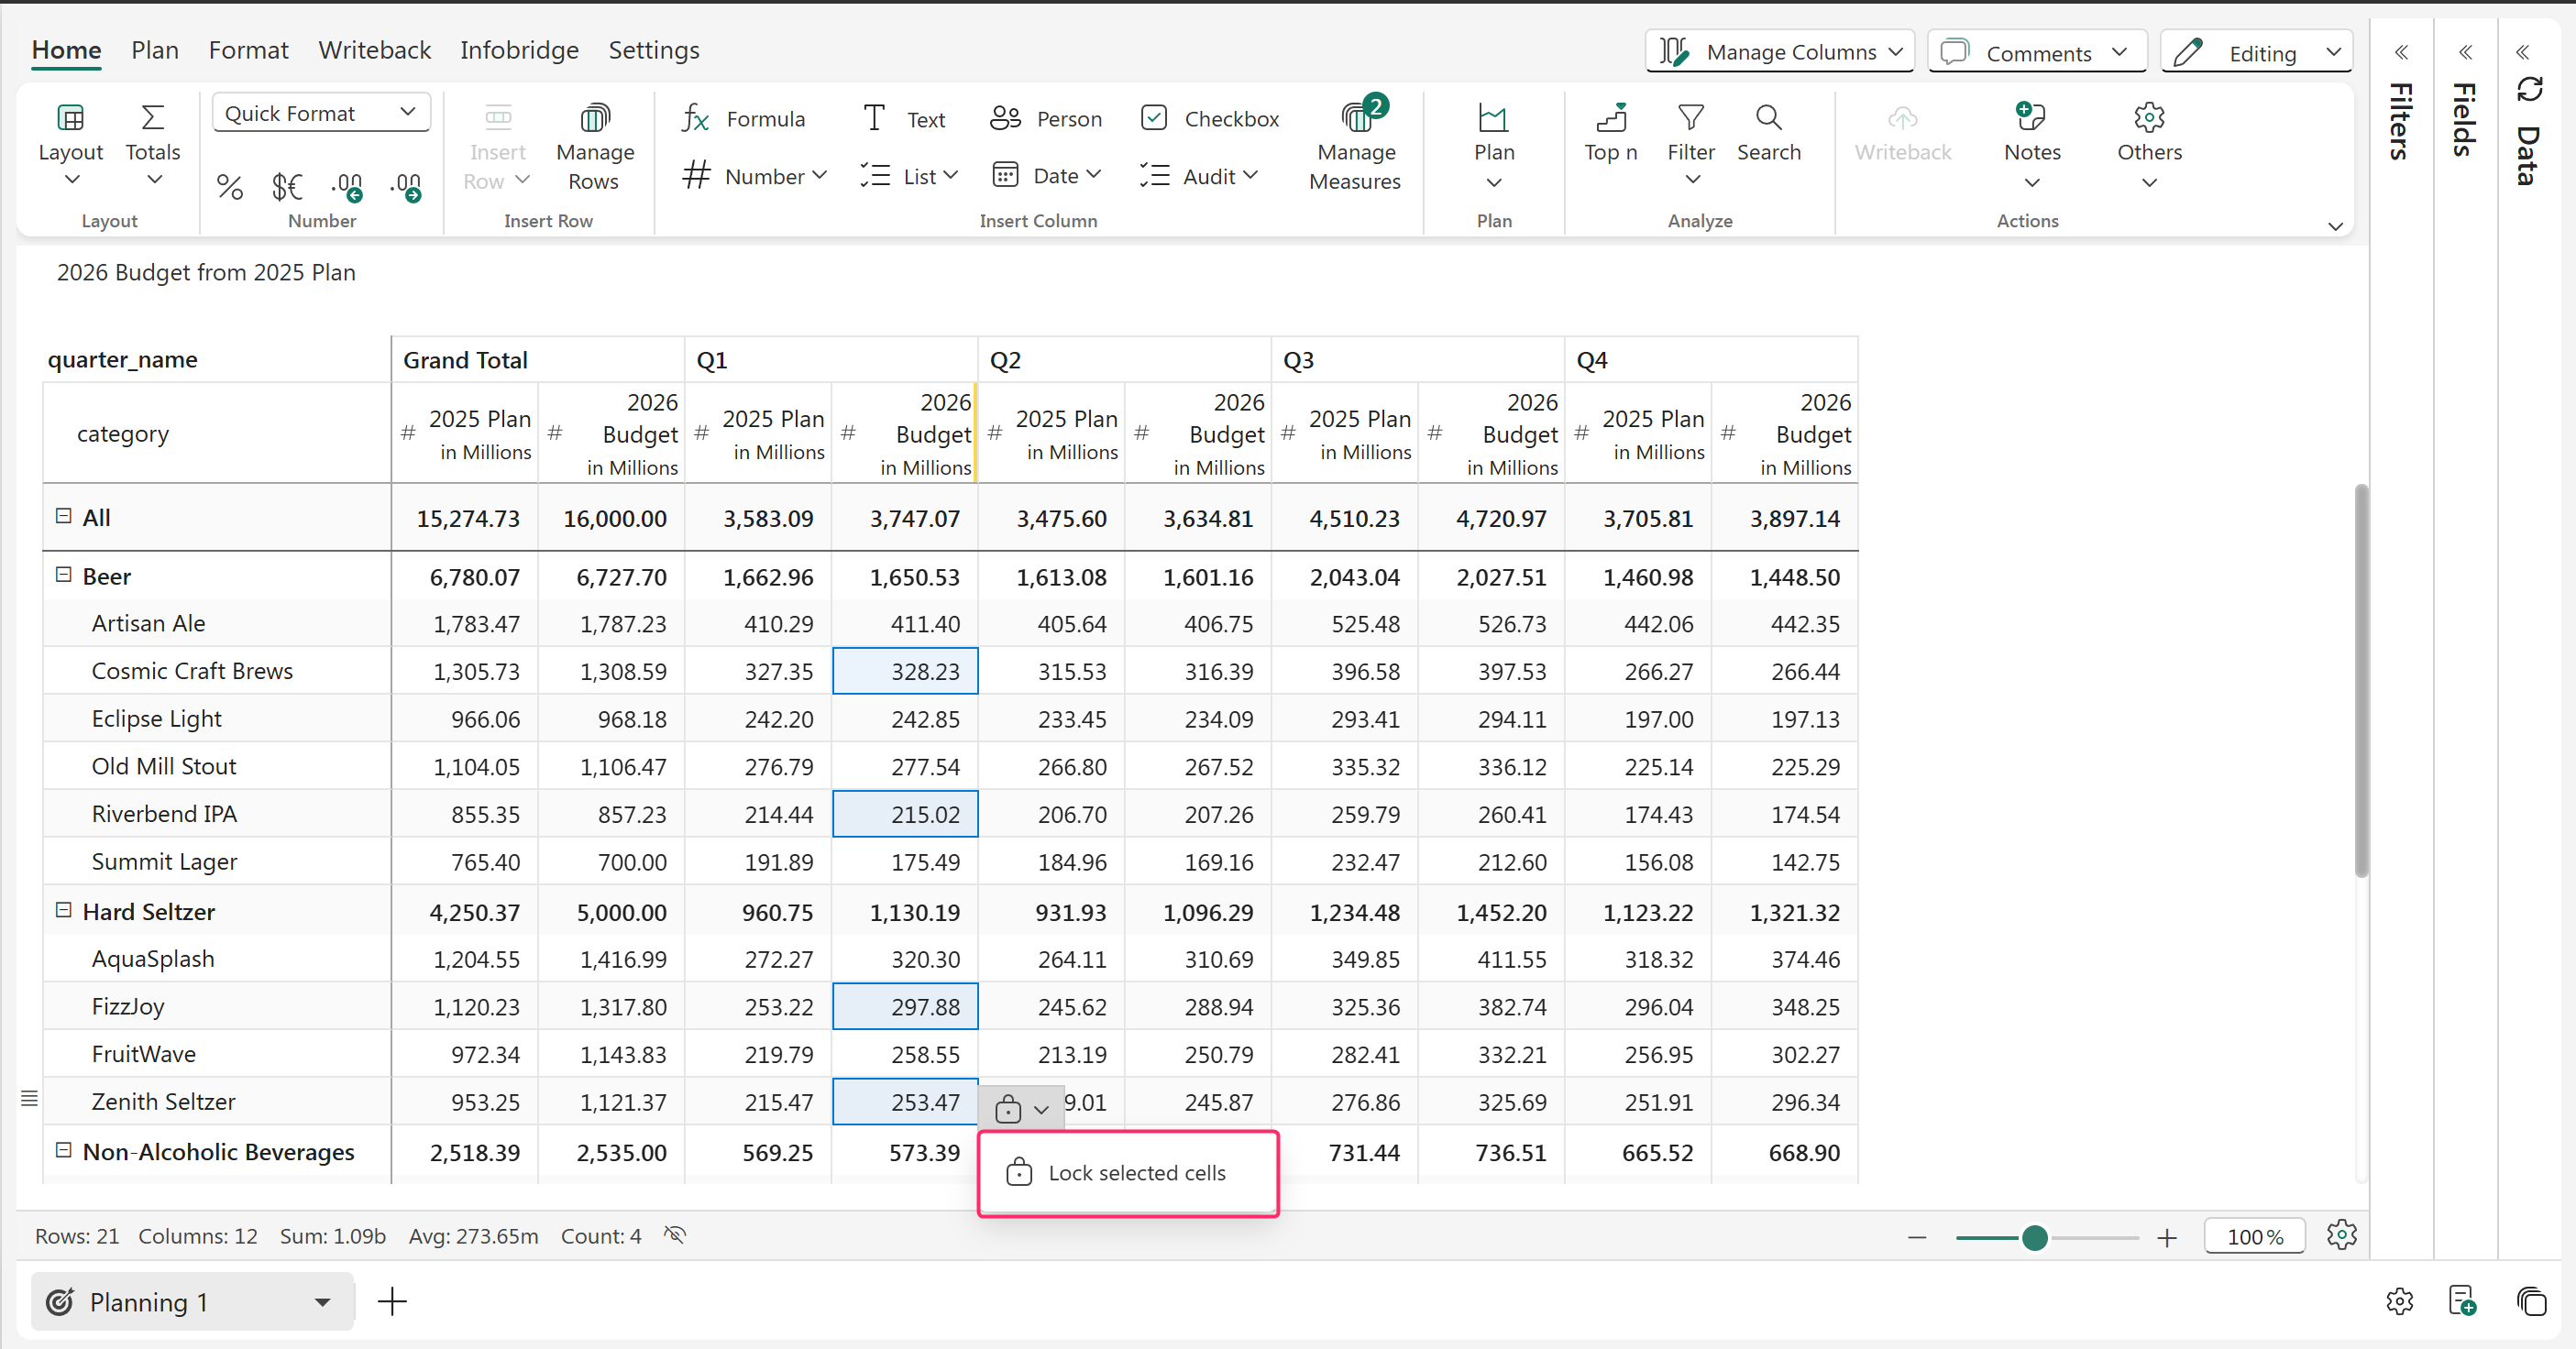The image size is (2576, 1349).
Task: Insert a Checkbox column
Action: pos(1209,119)
